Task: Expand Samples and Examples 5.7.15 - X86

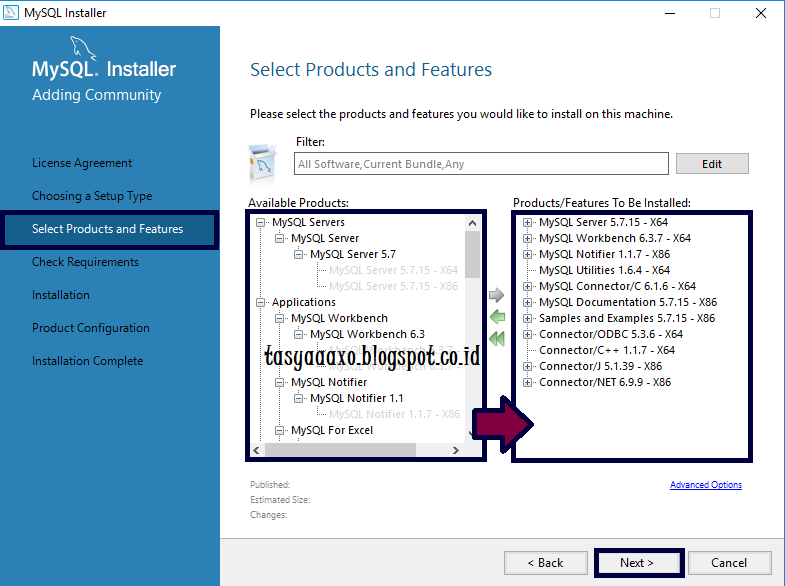Action: [527, 318]
